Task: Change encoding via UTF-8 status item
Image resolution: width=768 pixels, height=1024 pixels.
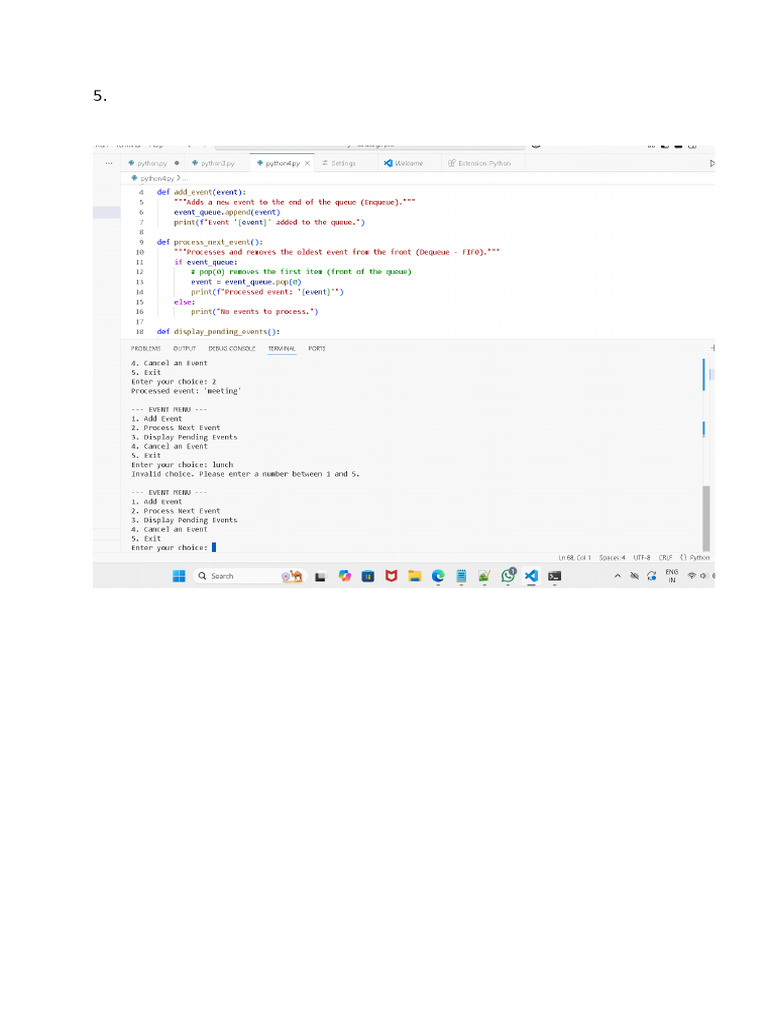Action: 641,558
